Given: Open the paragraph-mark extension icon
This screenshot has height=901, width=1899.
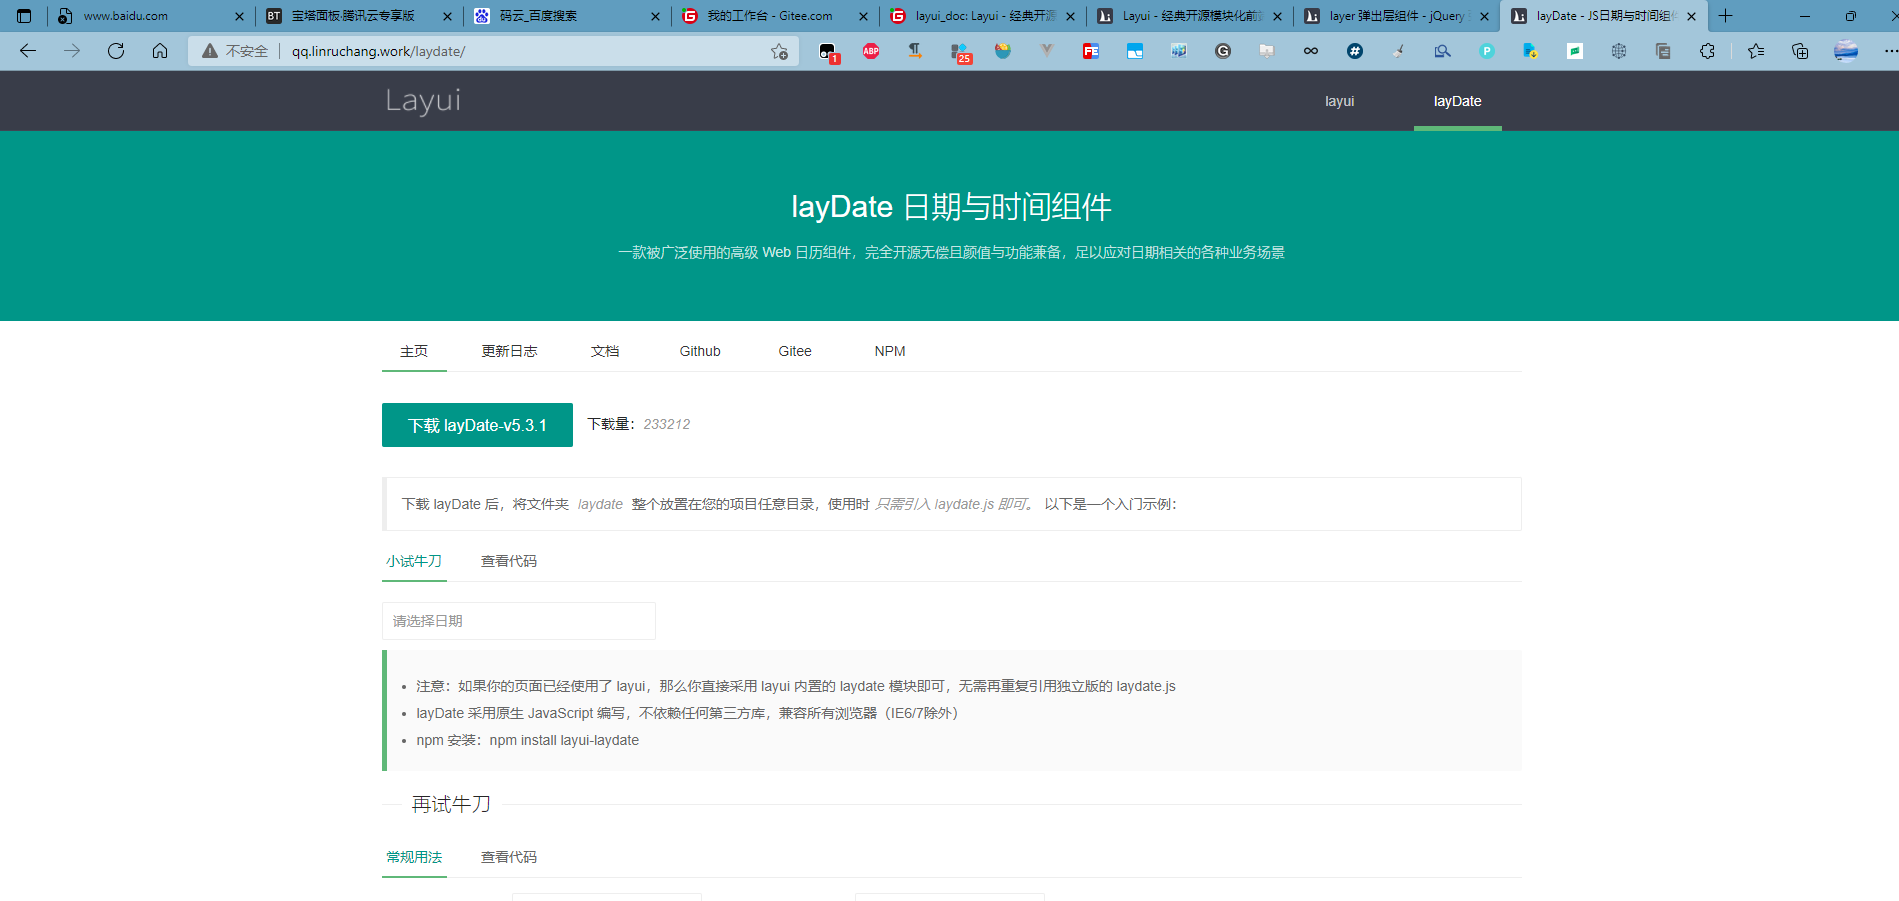Looking at the screenshot, I should [915, 51].
